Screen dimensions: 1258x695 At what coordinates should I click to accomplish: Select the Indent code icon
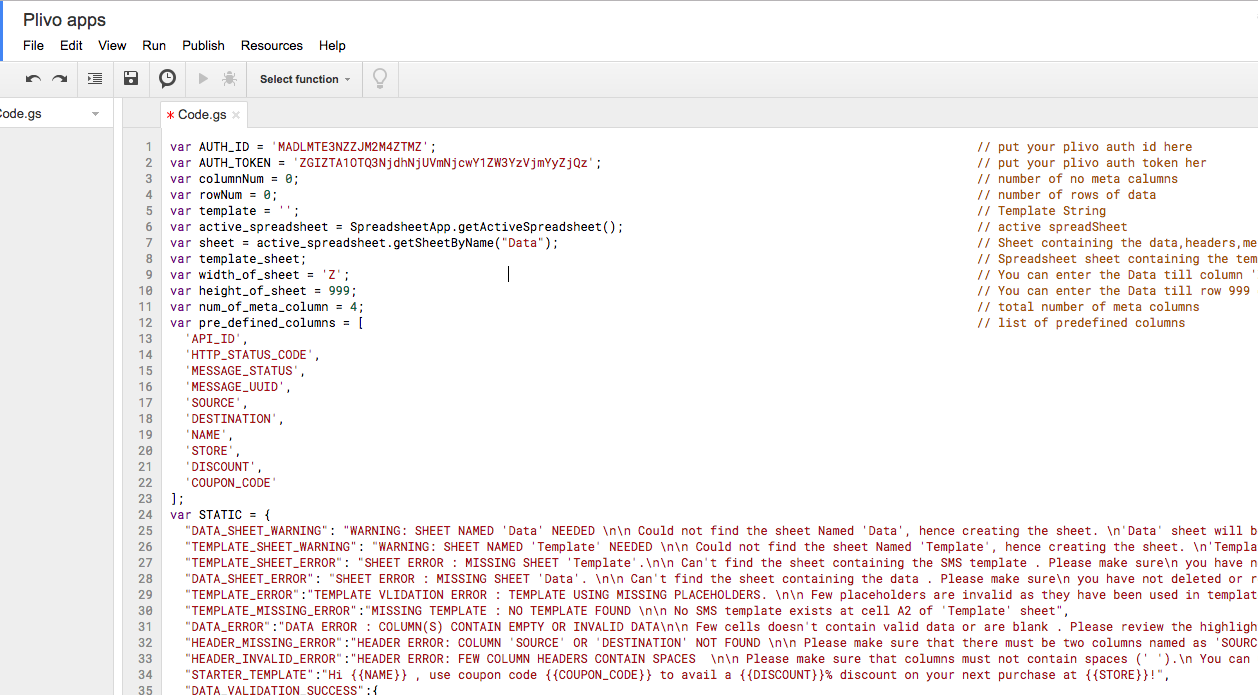click(x=95, y=78)
